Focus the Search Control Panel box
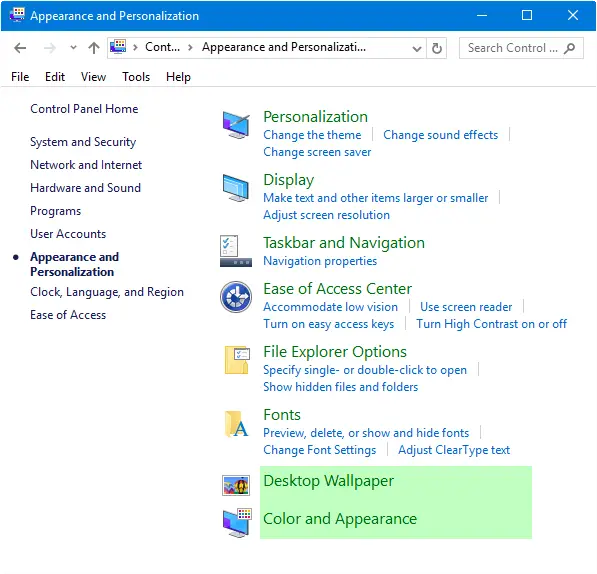The width and height of the screenshot is (597, 574). click(x=521, y=48)
